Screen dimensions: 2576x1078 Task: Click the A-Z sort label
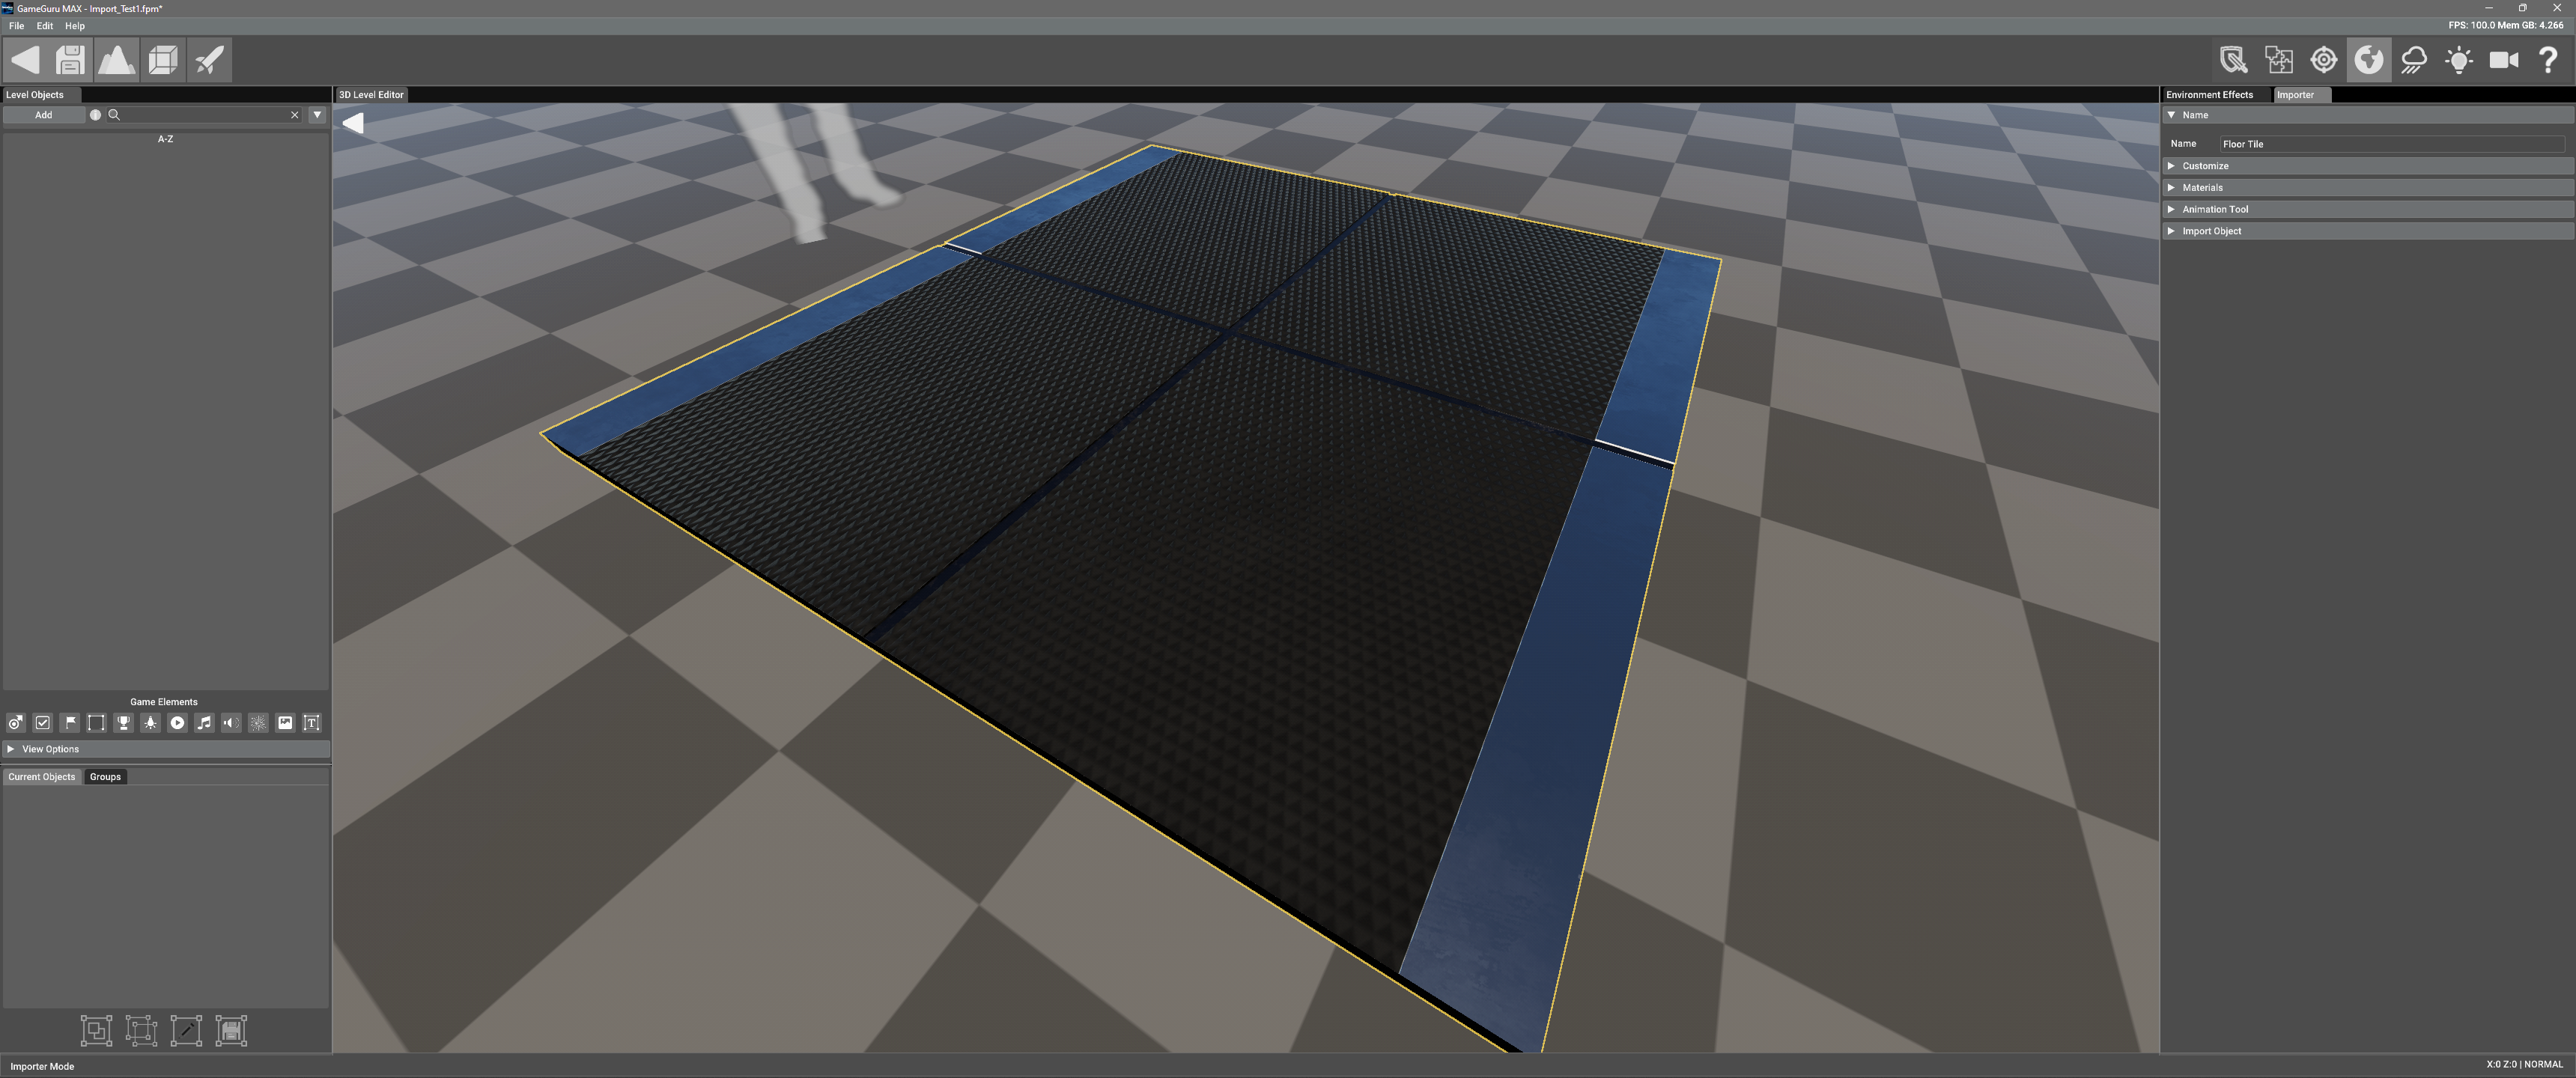(x=165, y=139)
